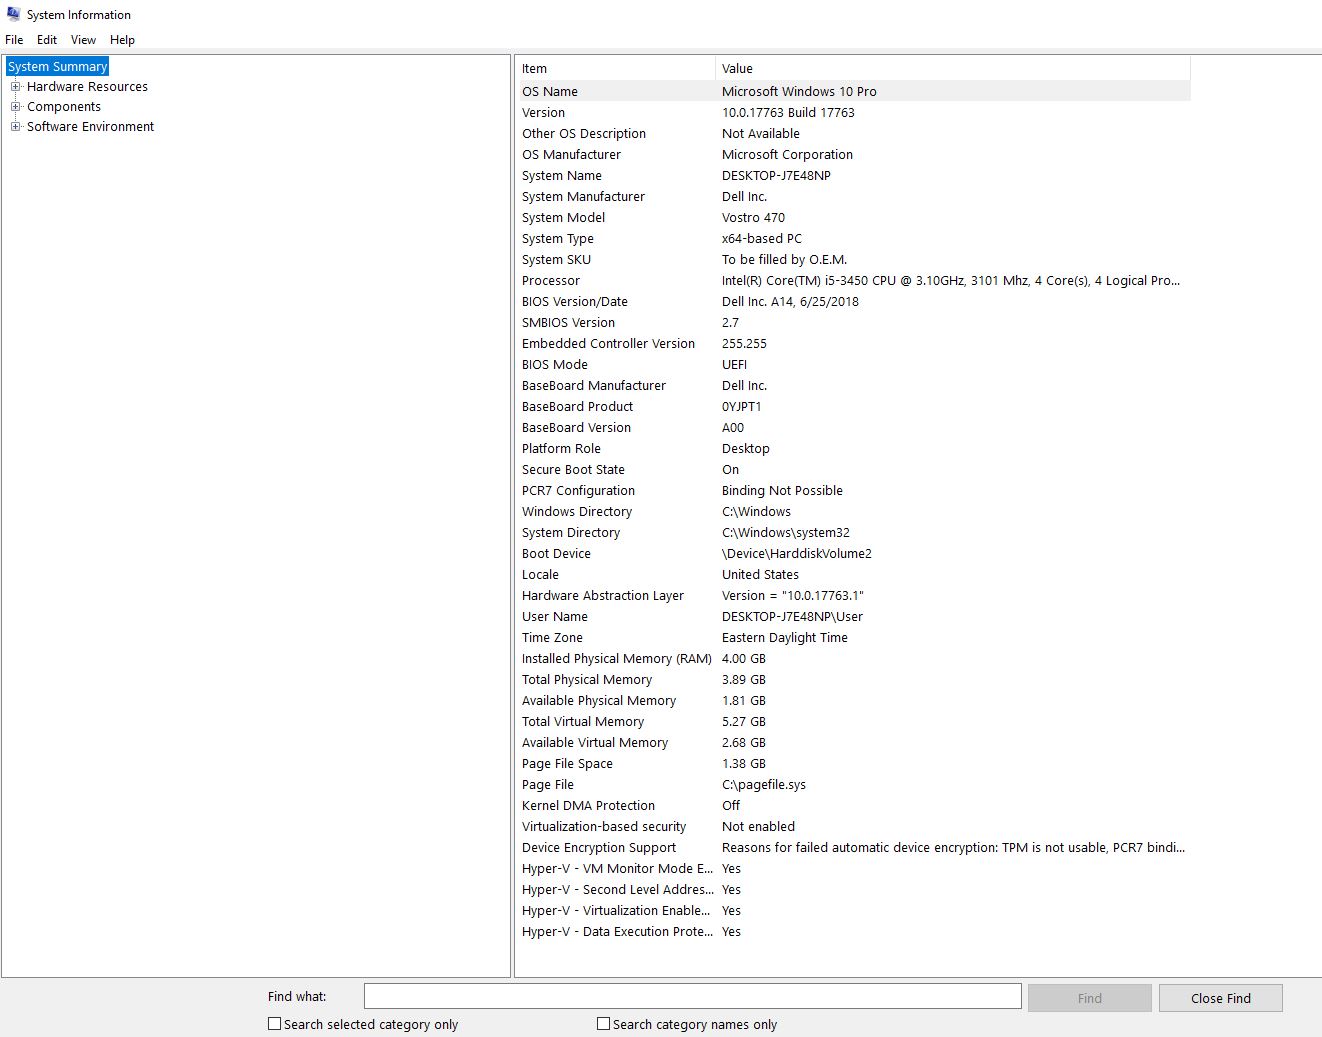1322x1037 pixels.
Task: Select the OS Name row
Action: (x=550, y=92)
